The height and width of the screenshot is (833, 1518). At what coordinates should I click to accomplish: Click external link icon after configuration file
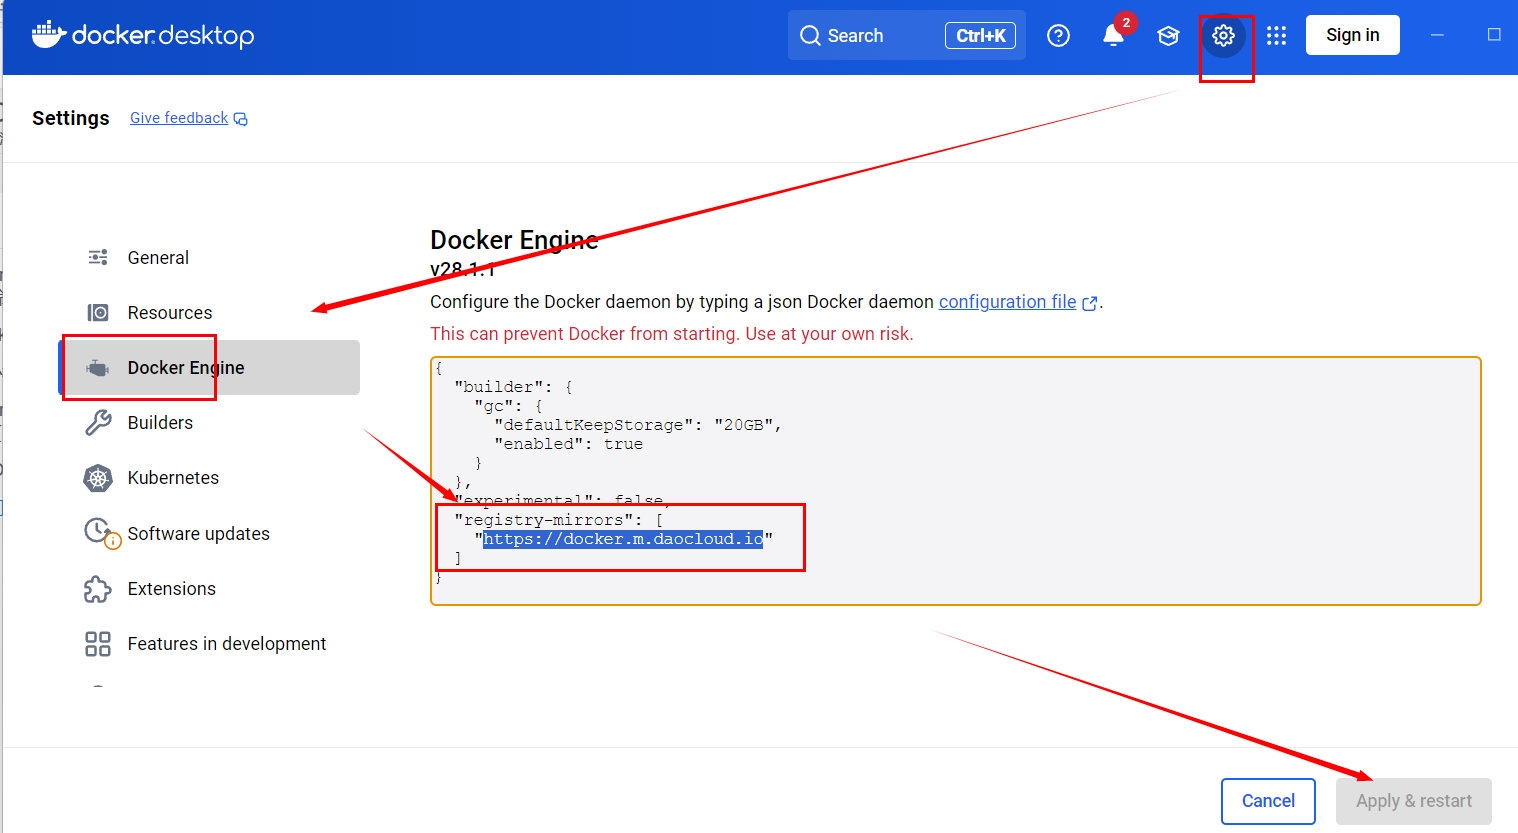[x=1090, y=303]
